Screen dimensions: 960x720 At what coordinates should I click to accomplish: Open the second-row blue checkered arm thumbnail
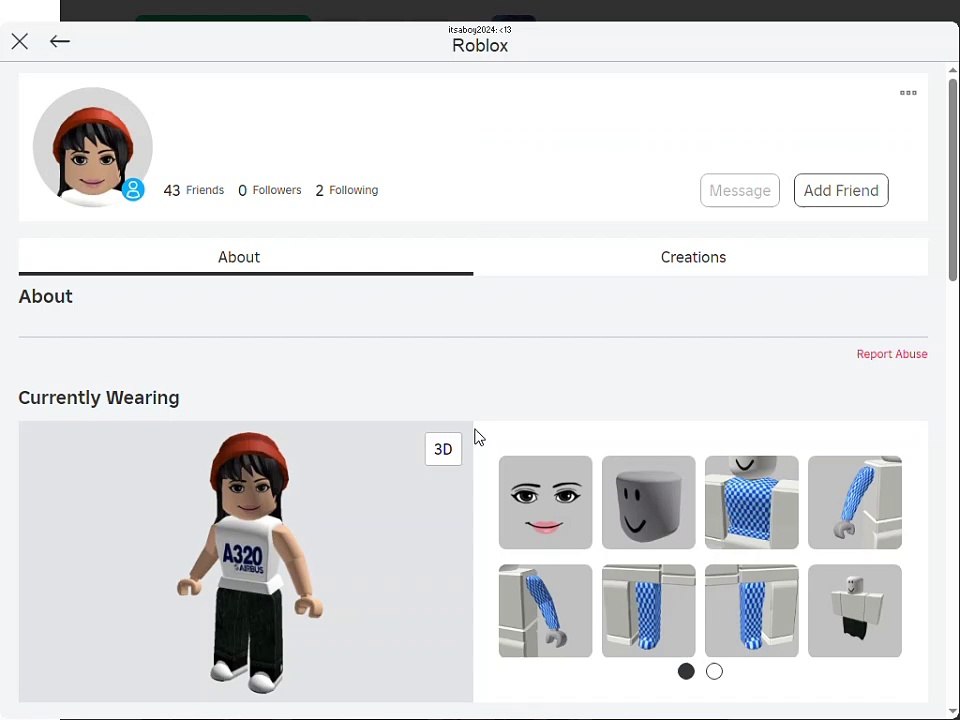(546, 610)
